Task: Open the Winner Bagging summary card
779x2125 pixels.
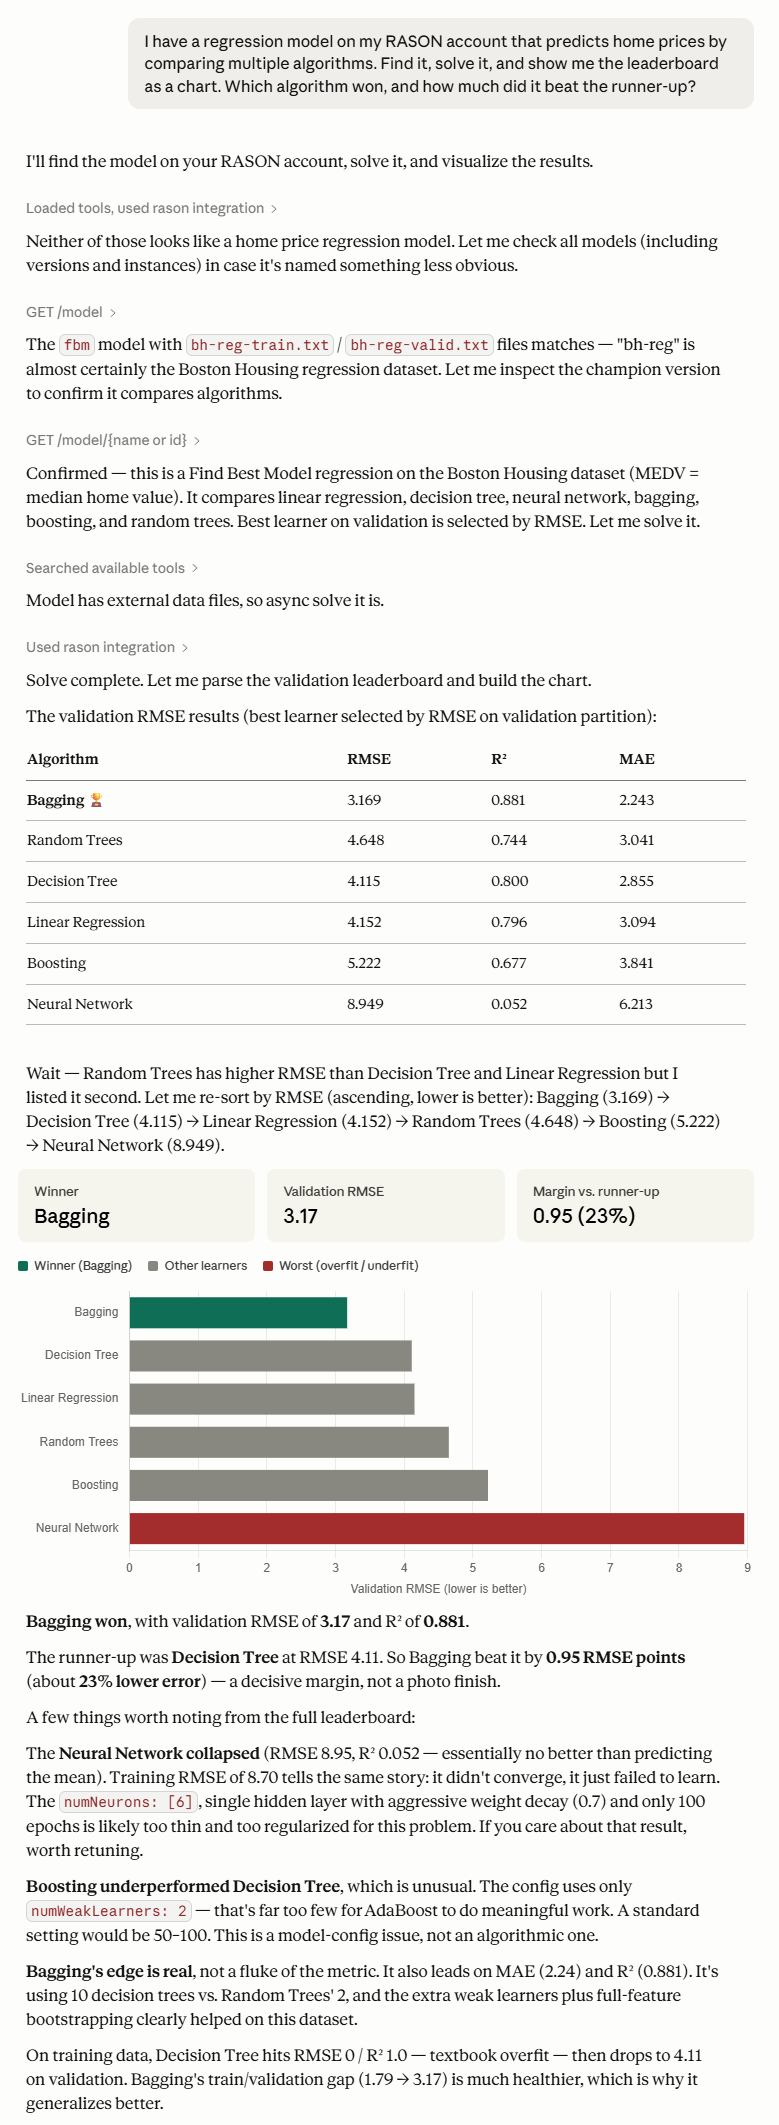Action: 136,1206
